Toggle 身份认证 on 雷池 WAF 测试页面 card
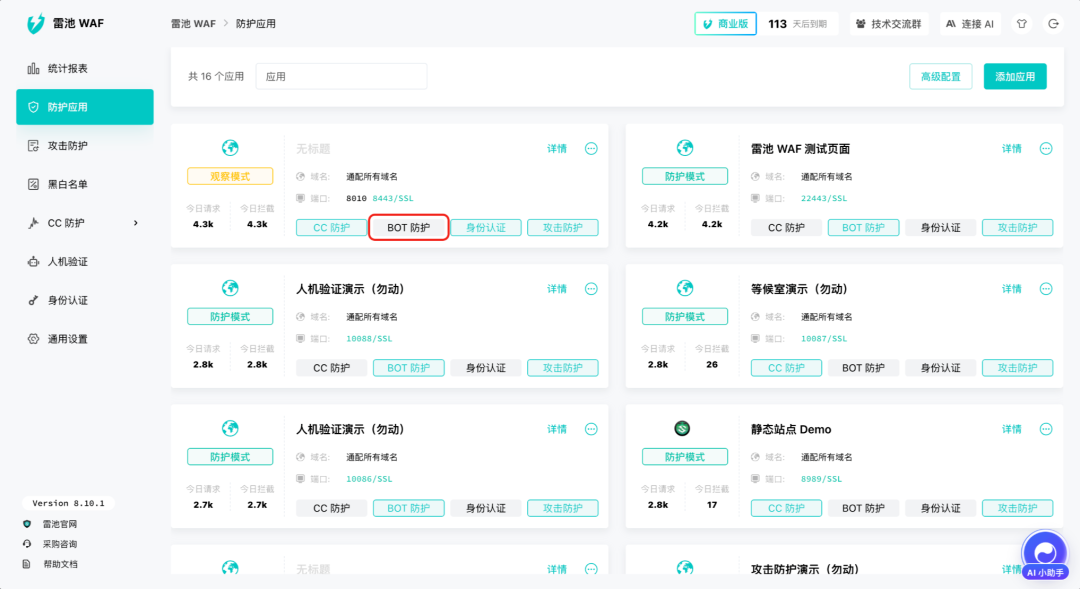 point(940,227)
